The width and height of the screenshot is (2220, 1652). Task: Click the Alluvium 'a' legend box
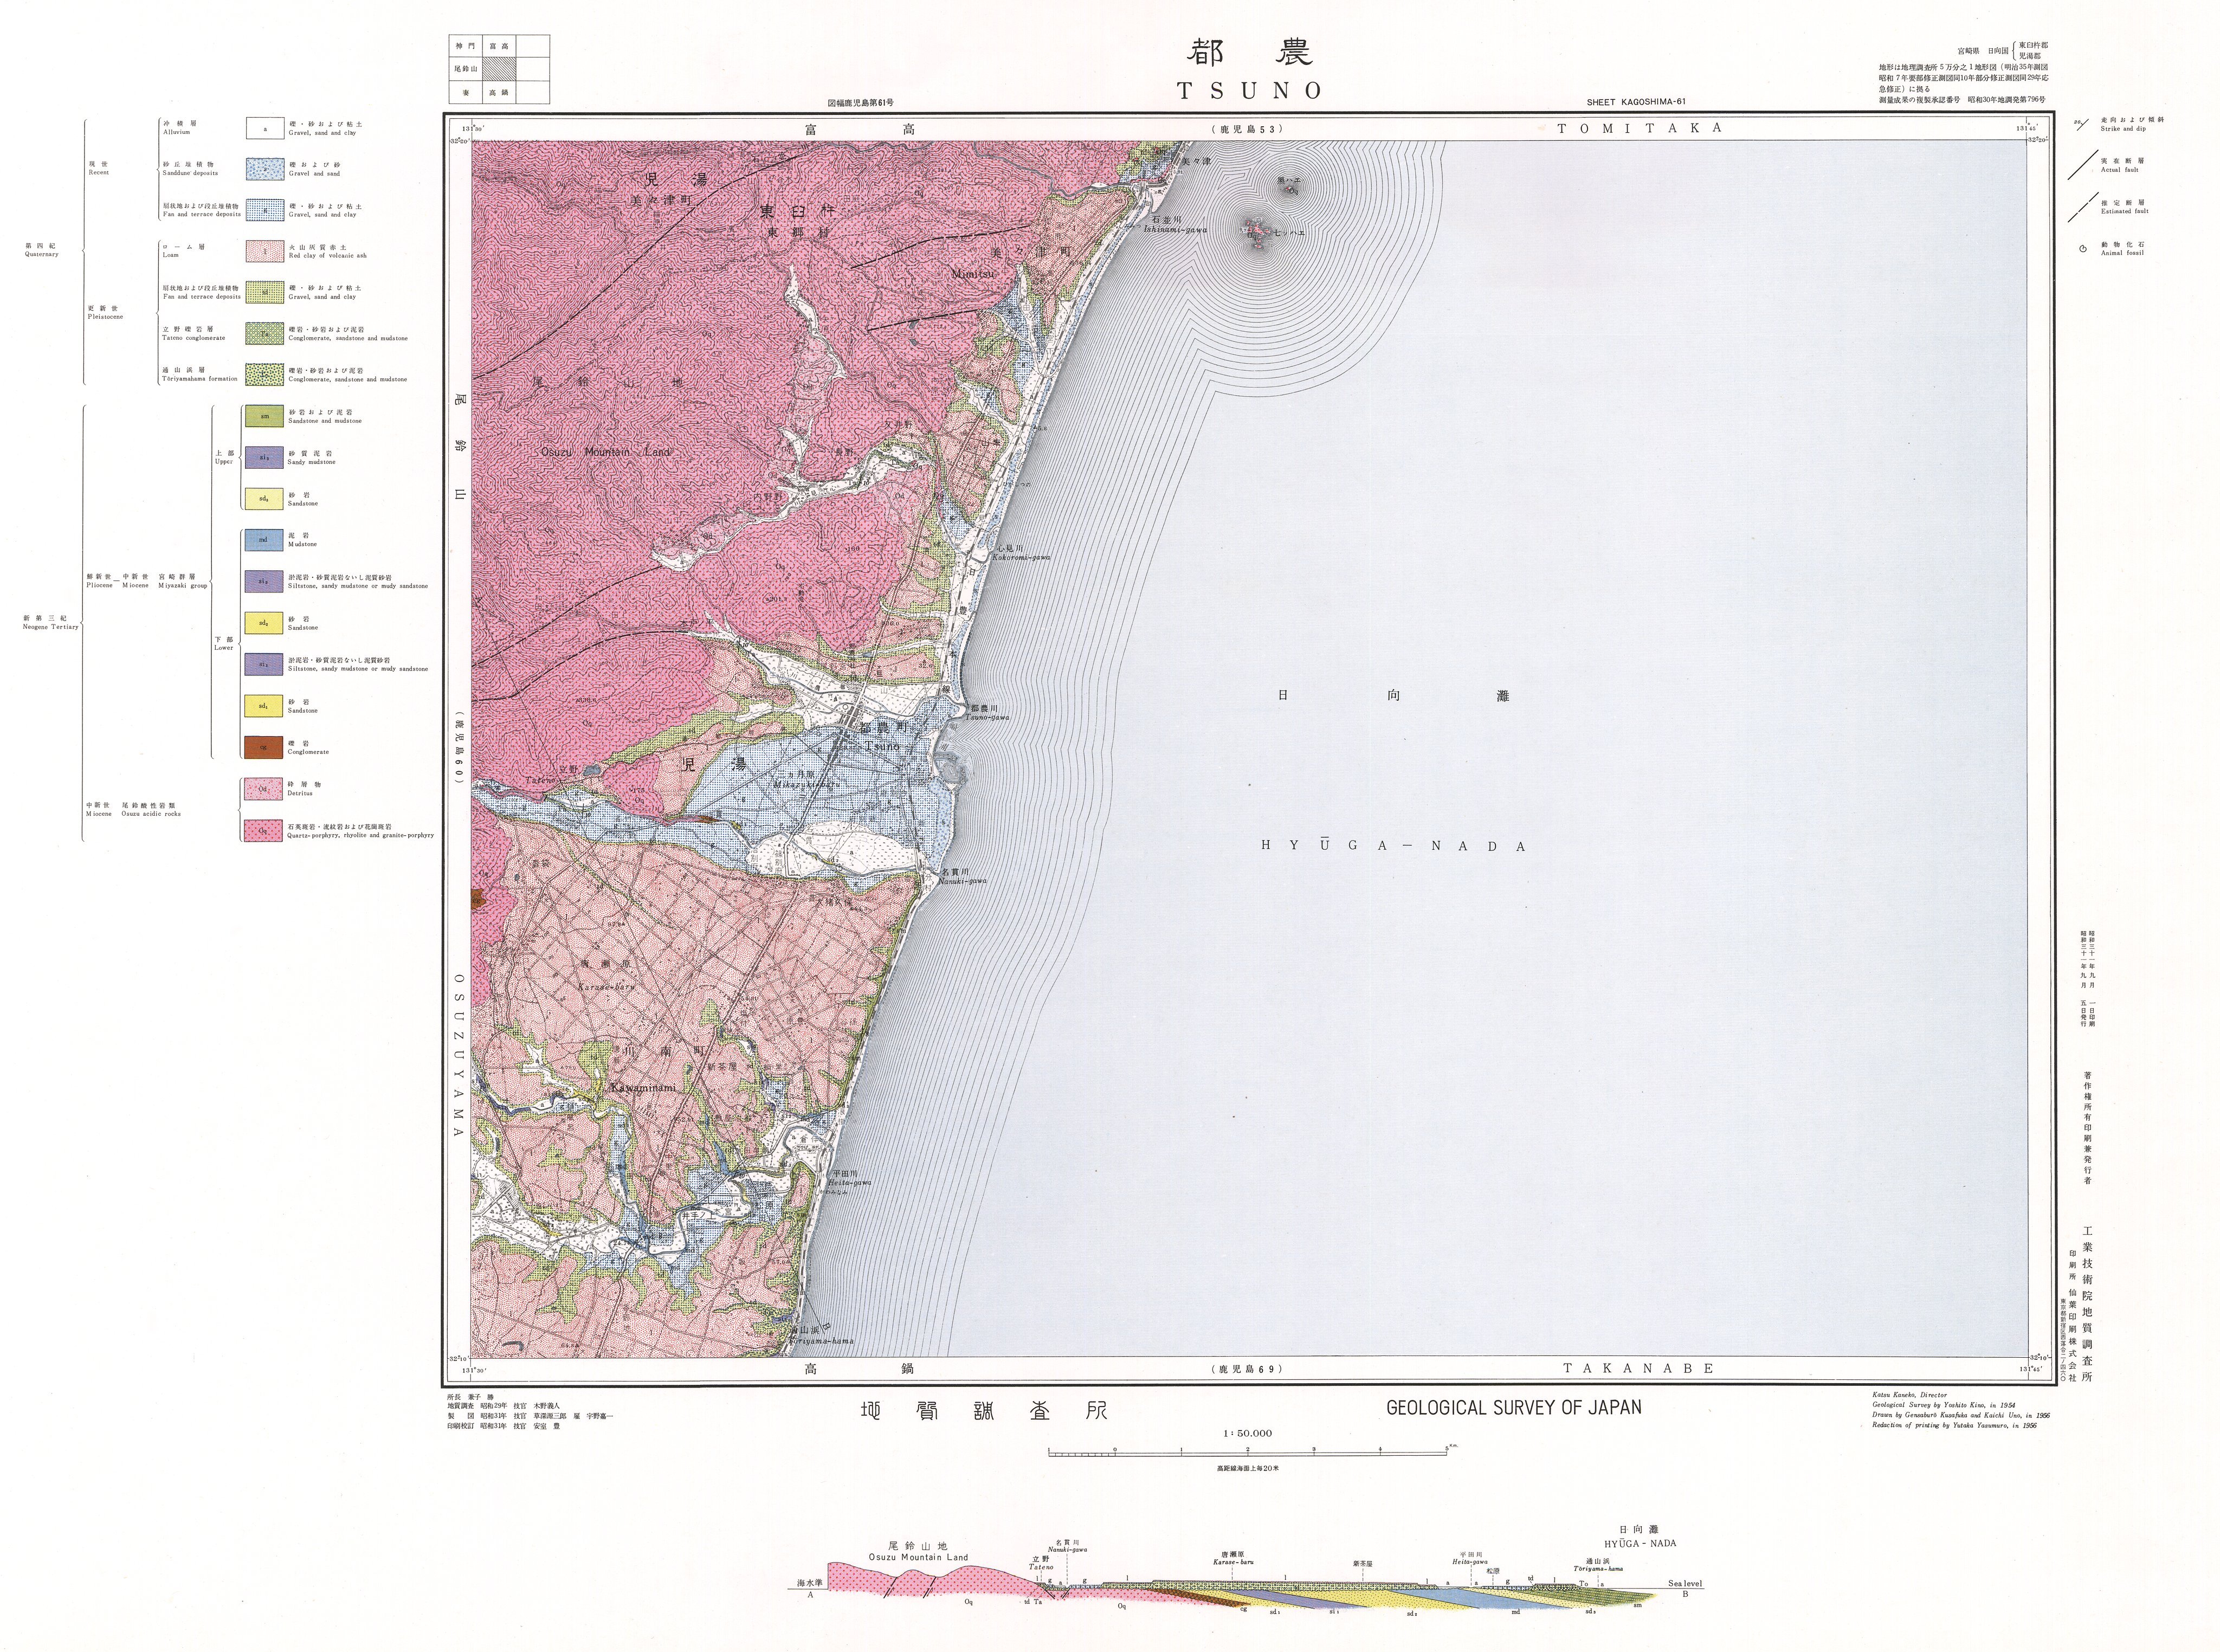[265, 128]
